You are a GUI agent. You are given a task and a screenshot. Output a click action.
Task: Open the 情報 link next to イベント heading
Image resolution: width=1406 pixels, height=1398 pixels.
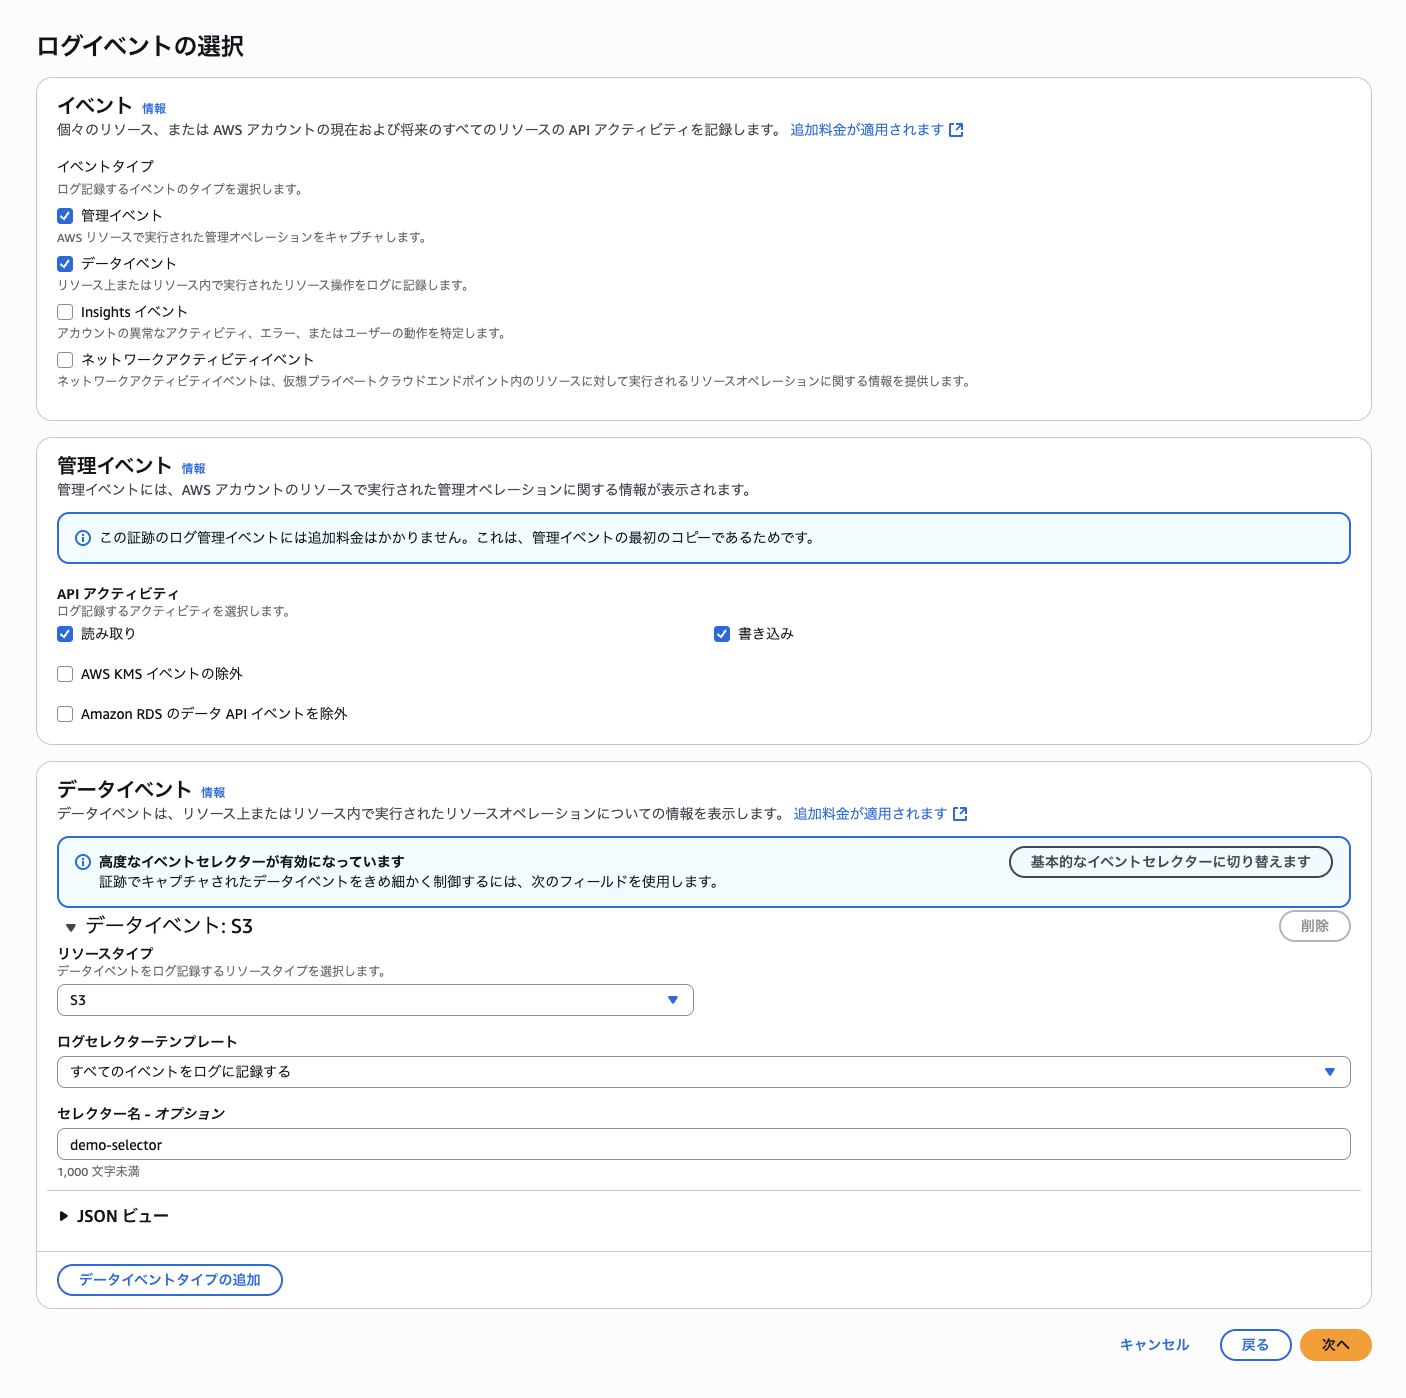coord(154,109)
